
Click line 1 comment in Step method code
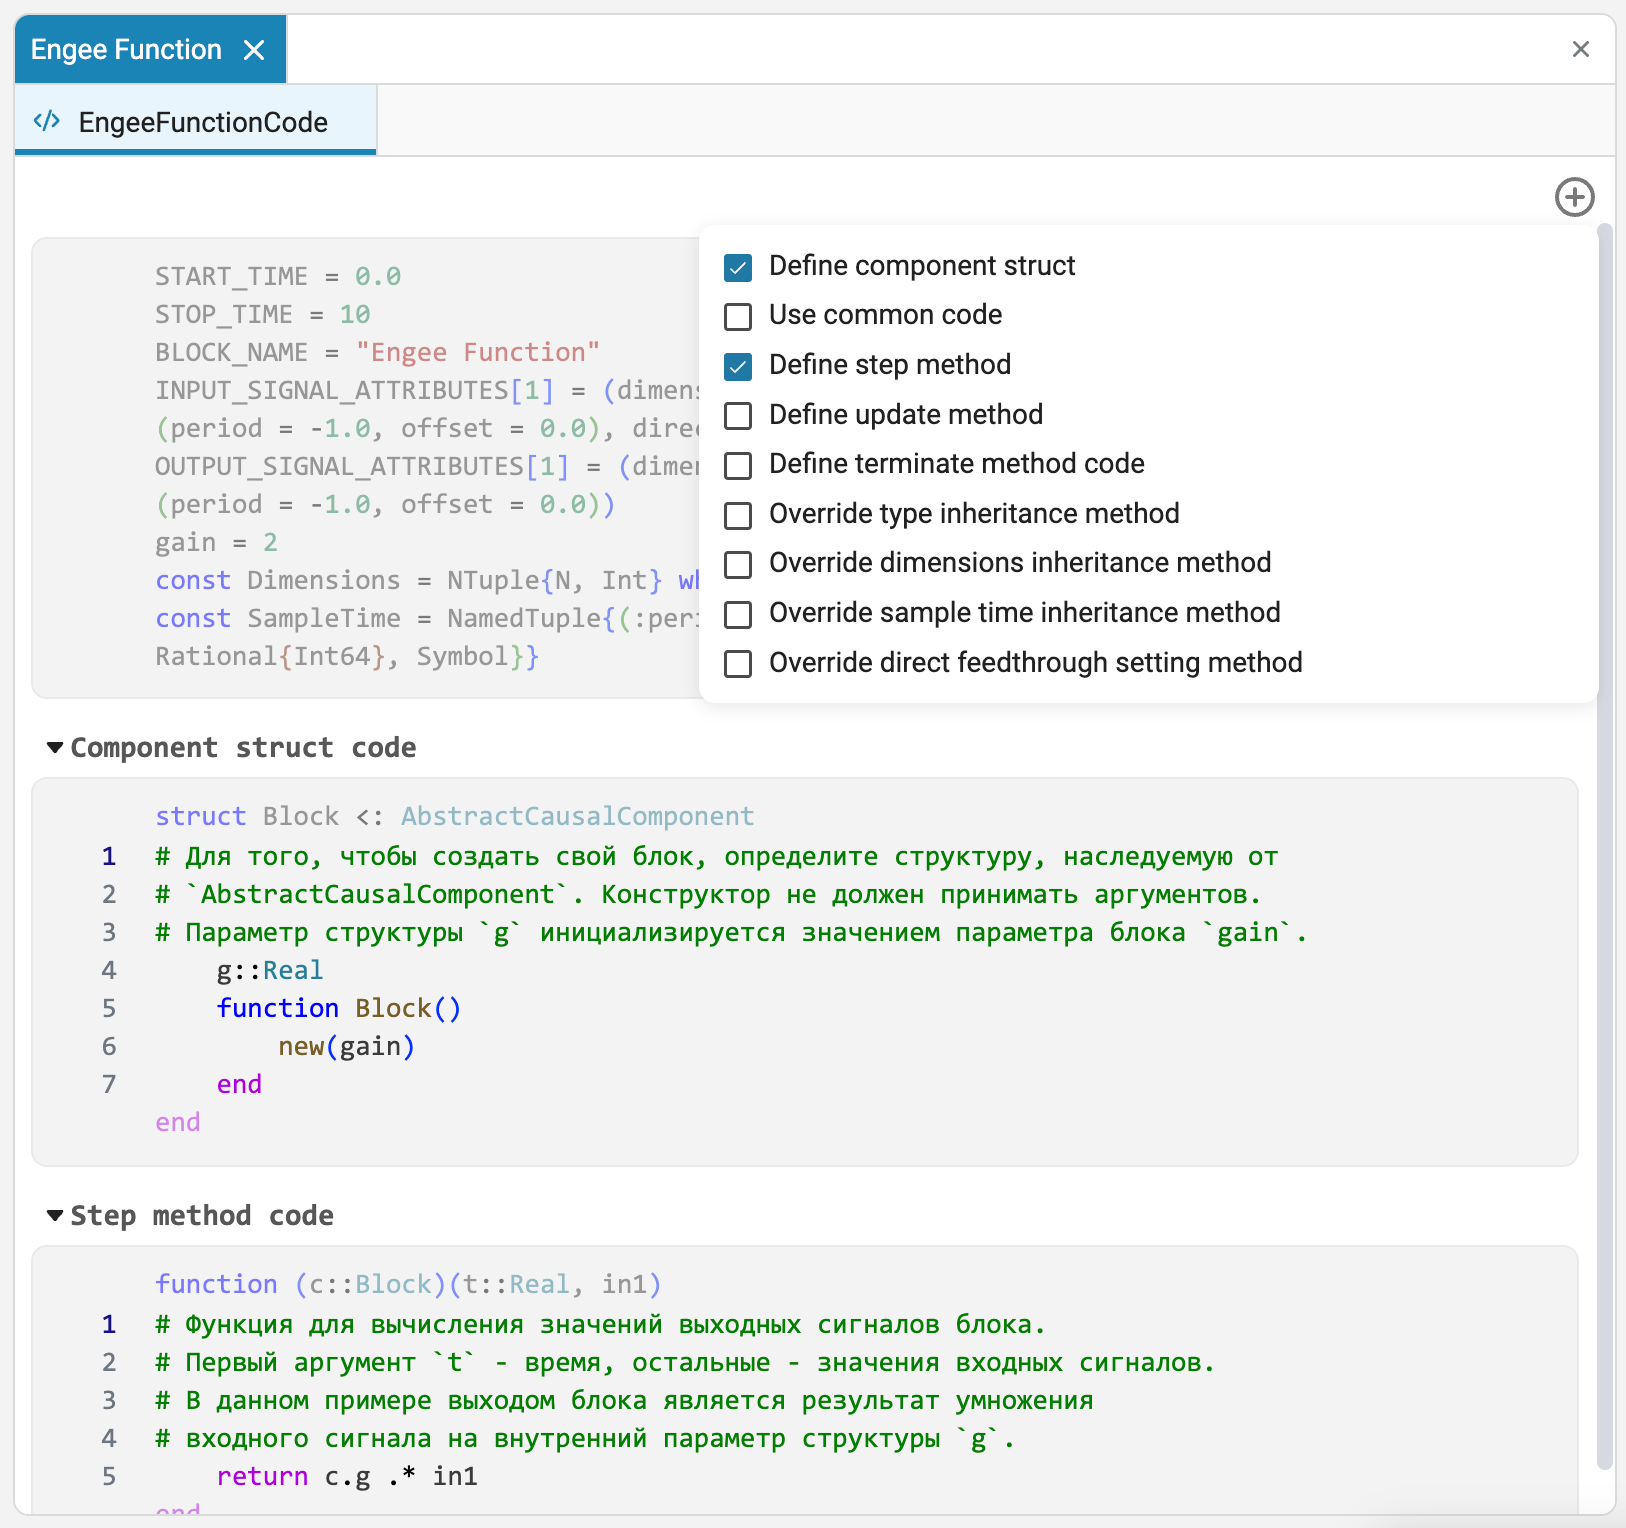pyautogui.click(x=600, y=1324)
